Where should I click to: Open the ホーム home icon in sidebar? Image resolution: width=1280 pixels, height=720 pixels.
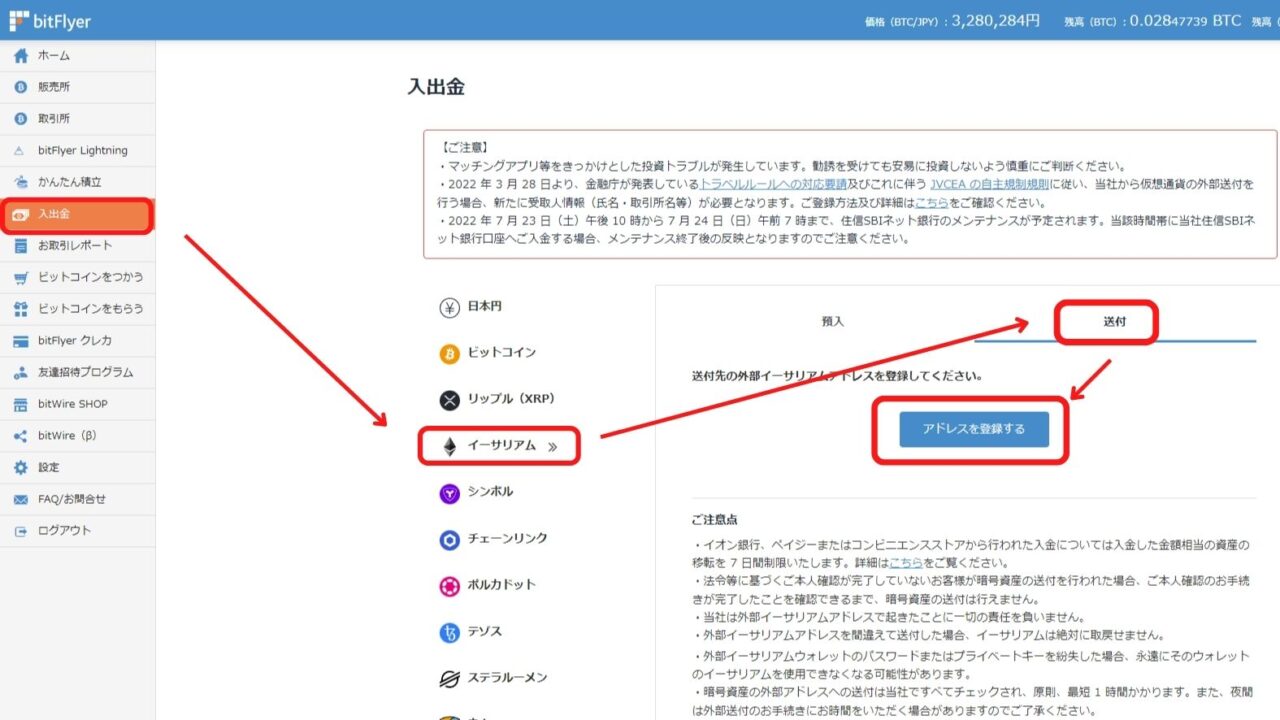[x=20, y=56]
